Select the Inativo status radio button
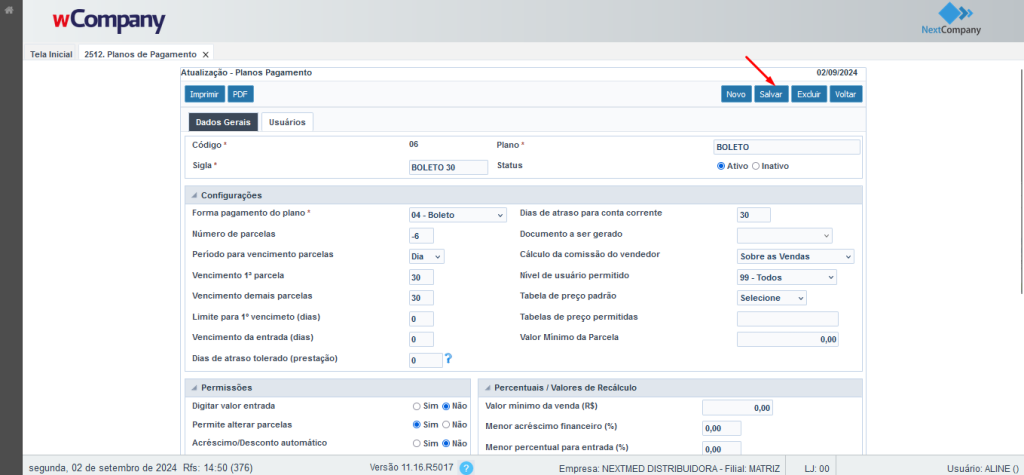The width and height of the screenshot is (1024, 475). 756,166
